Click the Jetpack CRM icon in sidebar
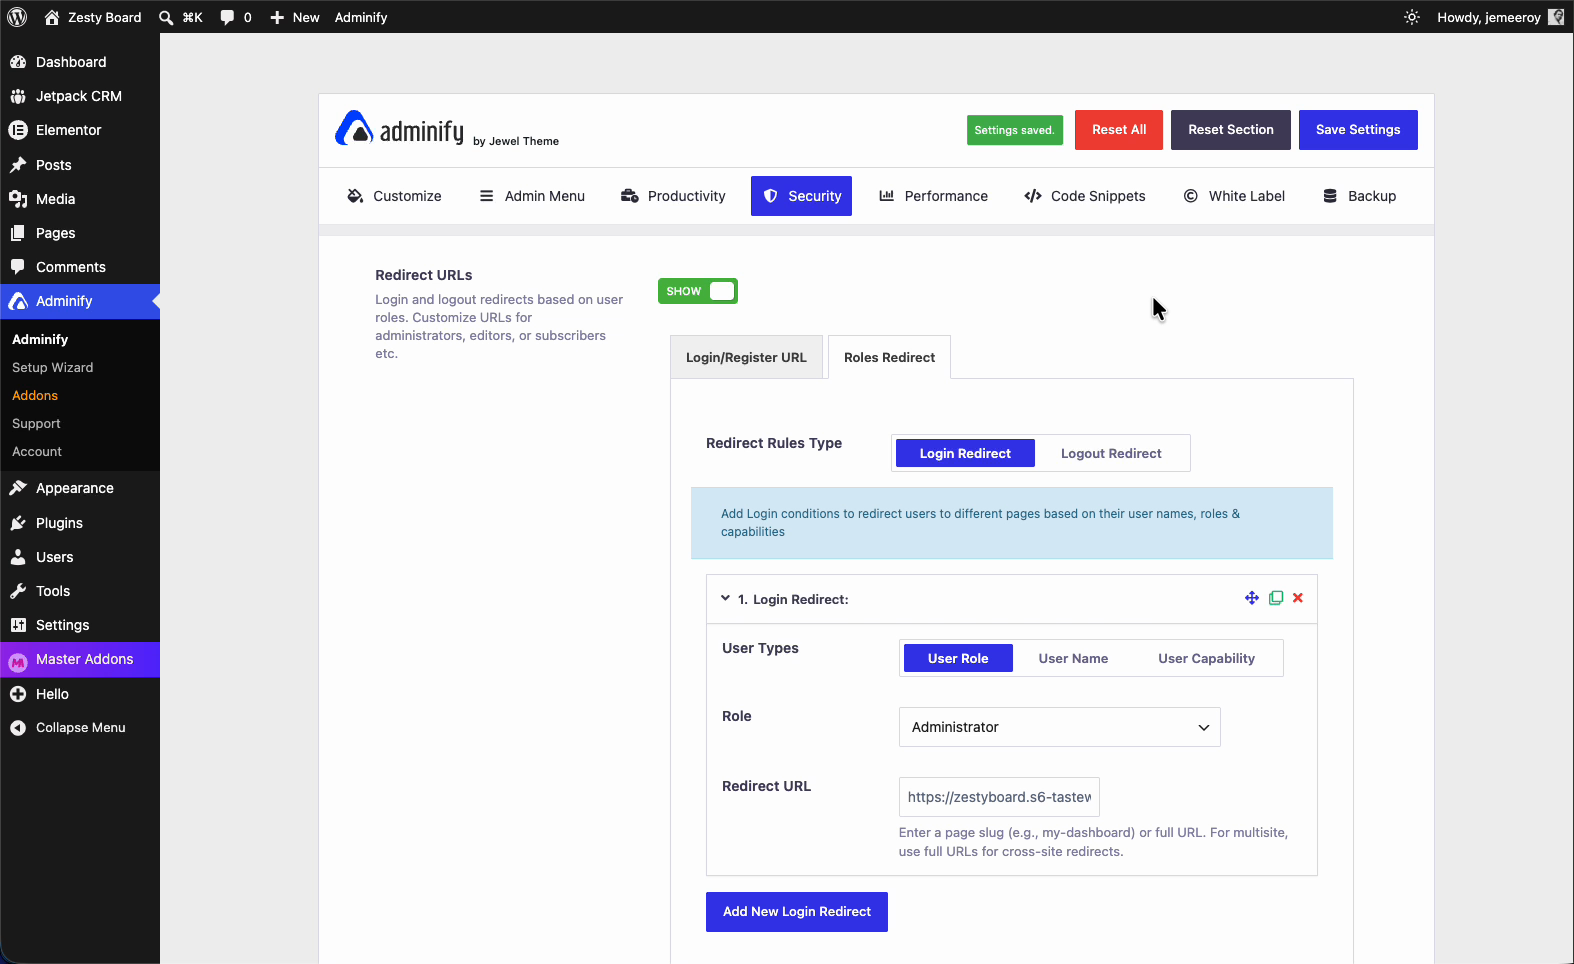Image resolution: width=1574 pixels, height=964 pixels. coord(18,96)
